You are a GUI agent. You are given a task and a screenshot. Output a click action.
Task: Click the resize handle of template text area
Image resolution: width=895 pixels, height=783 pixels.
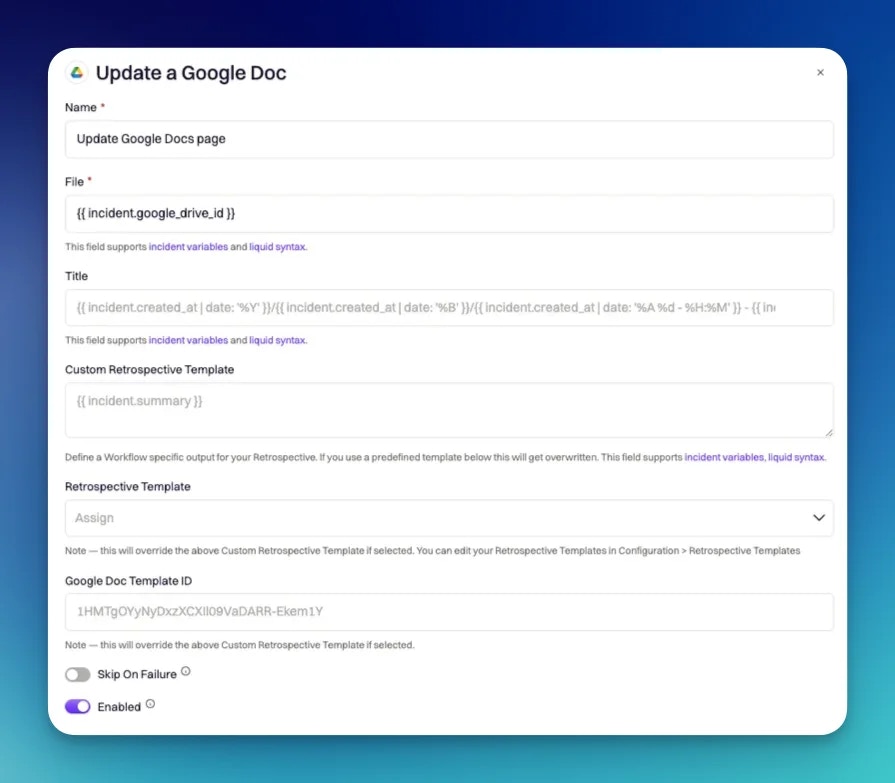(829, 433)
